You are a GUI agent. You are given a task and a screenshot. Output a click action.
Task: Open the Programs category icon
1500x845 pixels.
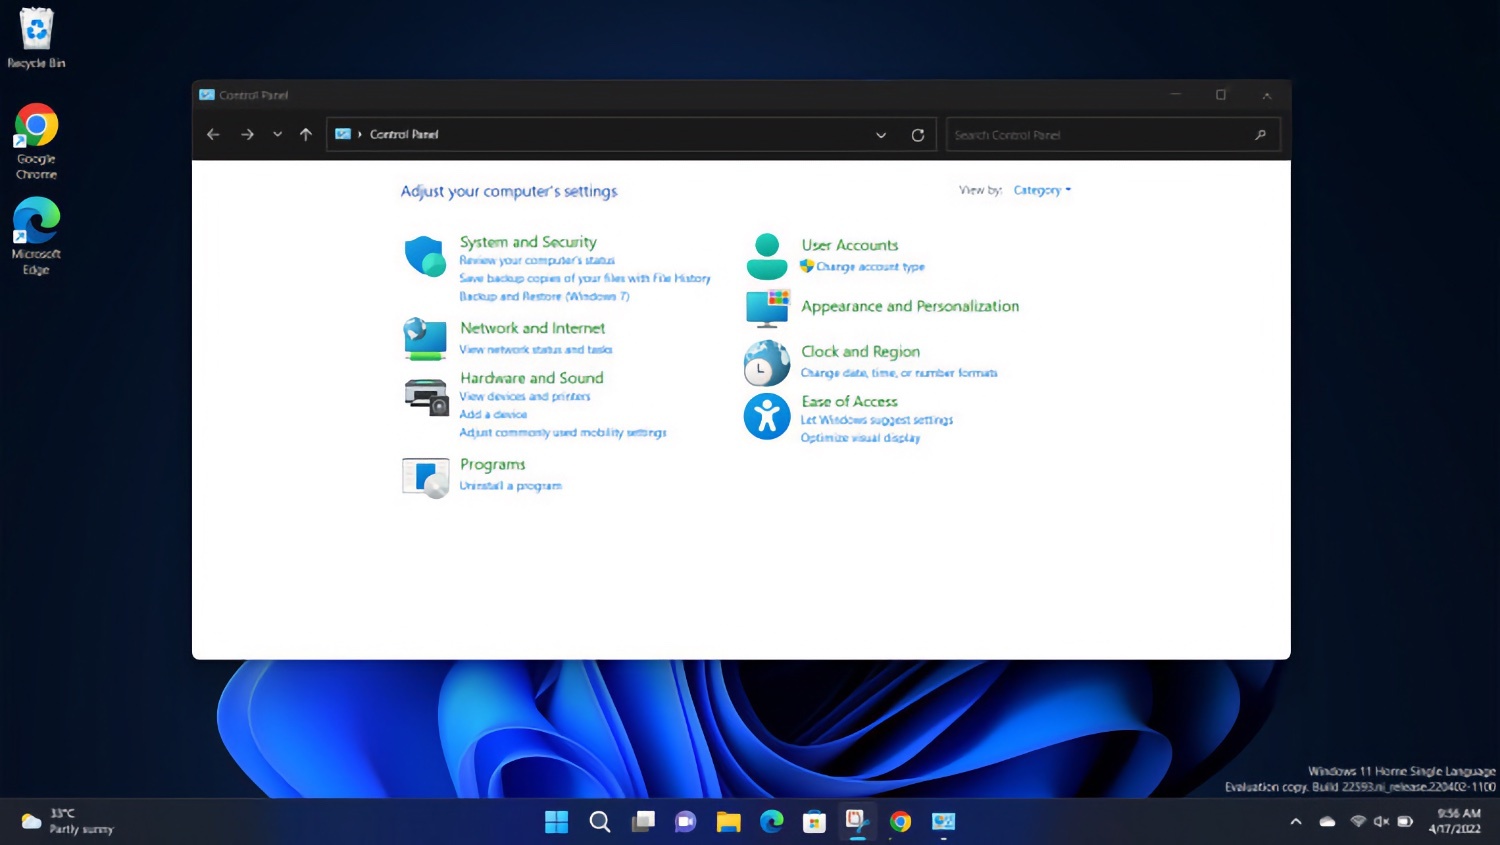coord(425,477)
